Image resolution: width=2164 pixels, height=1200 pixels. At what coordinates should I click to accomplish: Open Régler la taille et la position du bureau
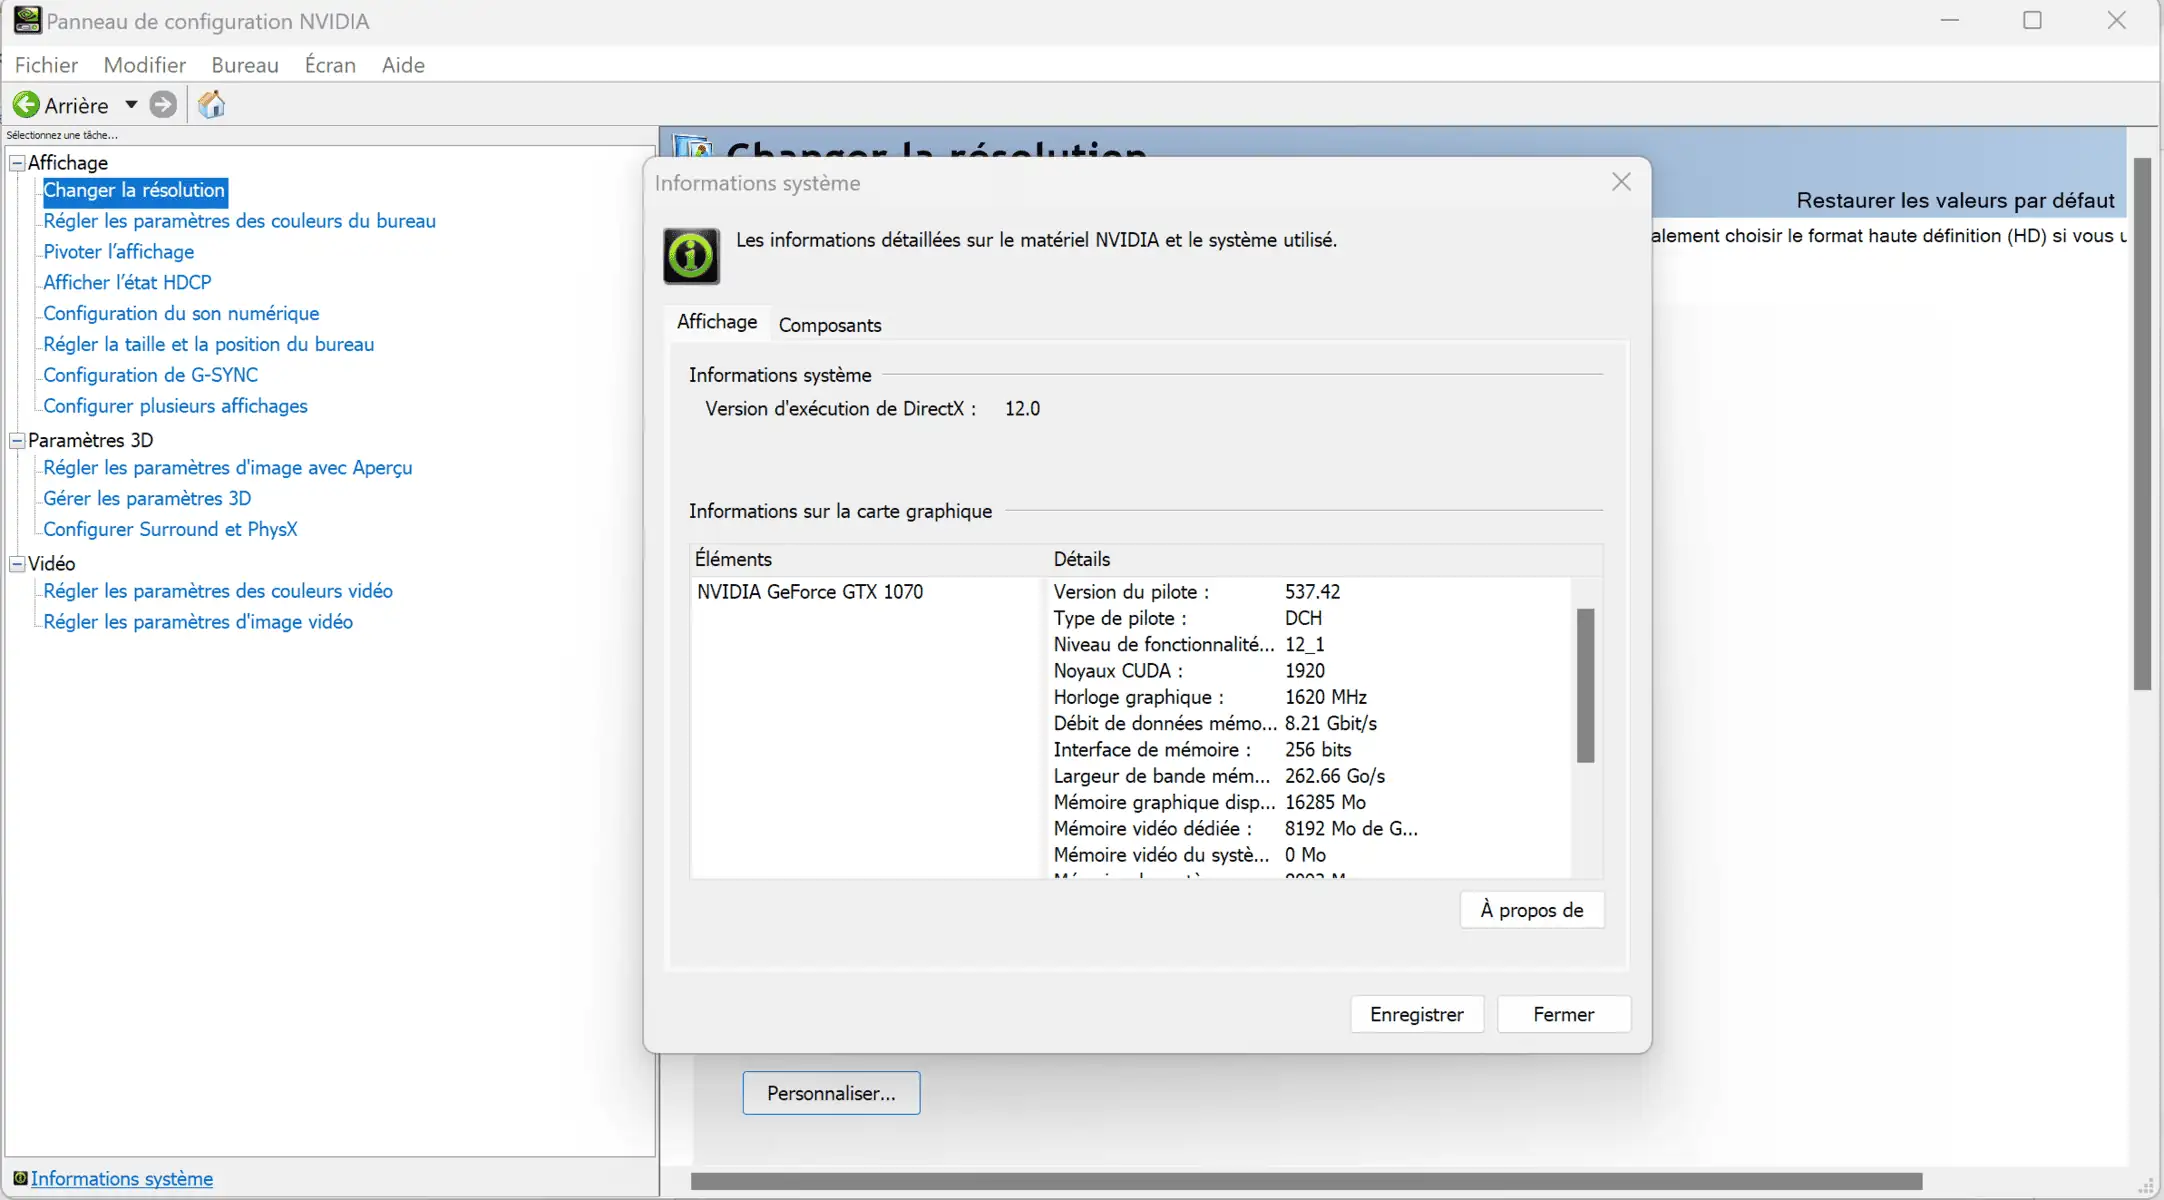click(208, 345)
